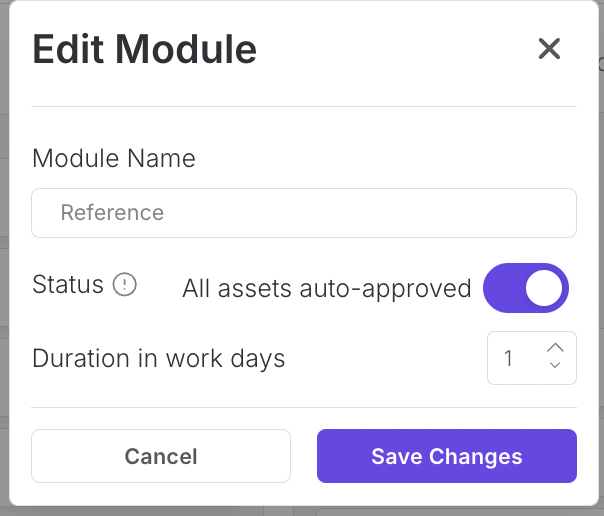Click the "Reference" placeholder text
This screenshot has width=604, height=516.
pos(112,213)
